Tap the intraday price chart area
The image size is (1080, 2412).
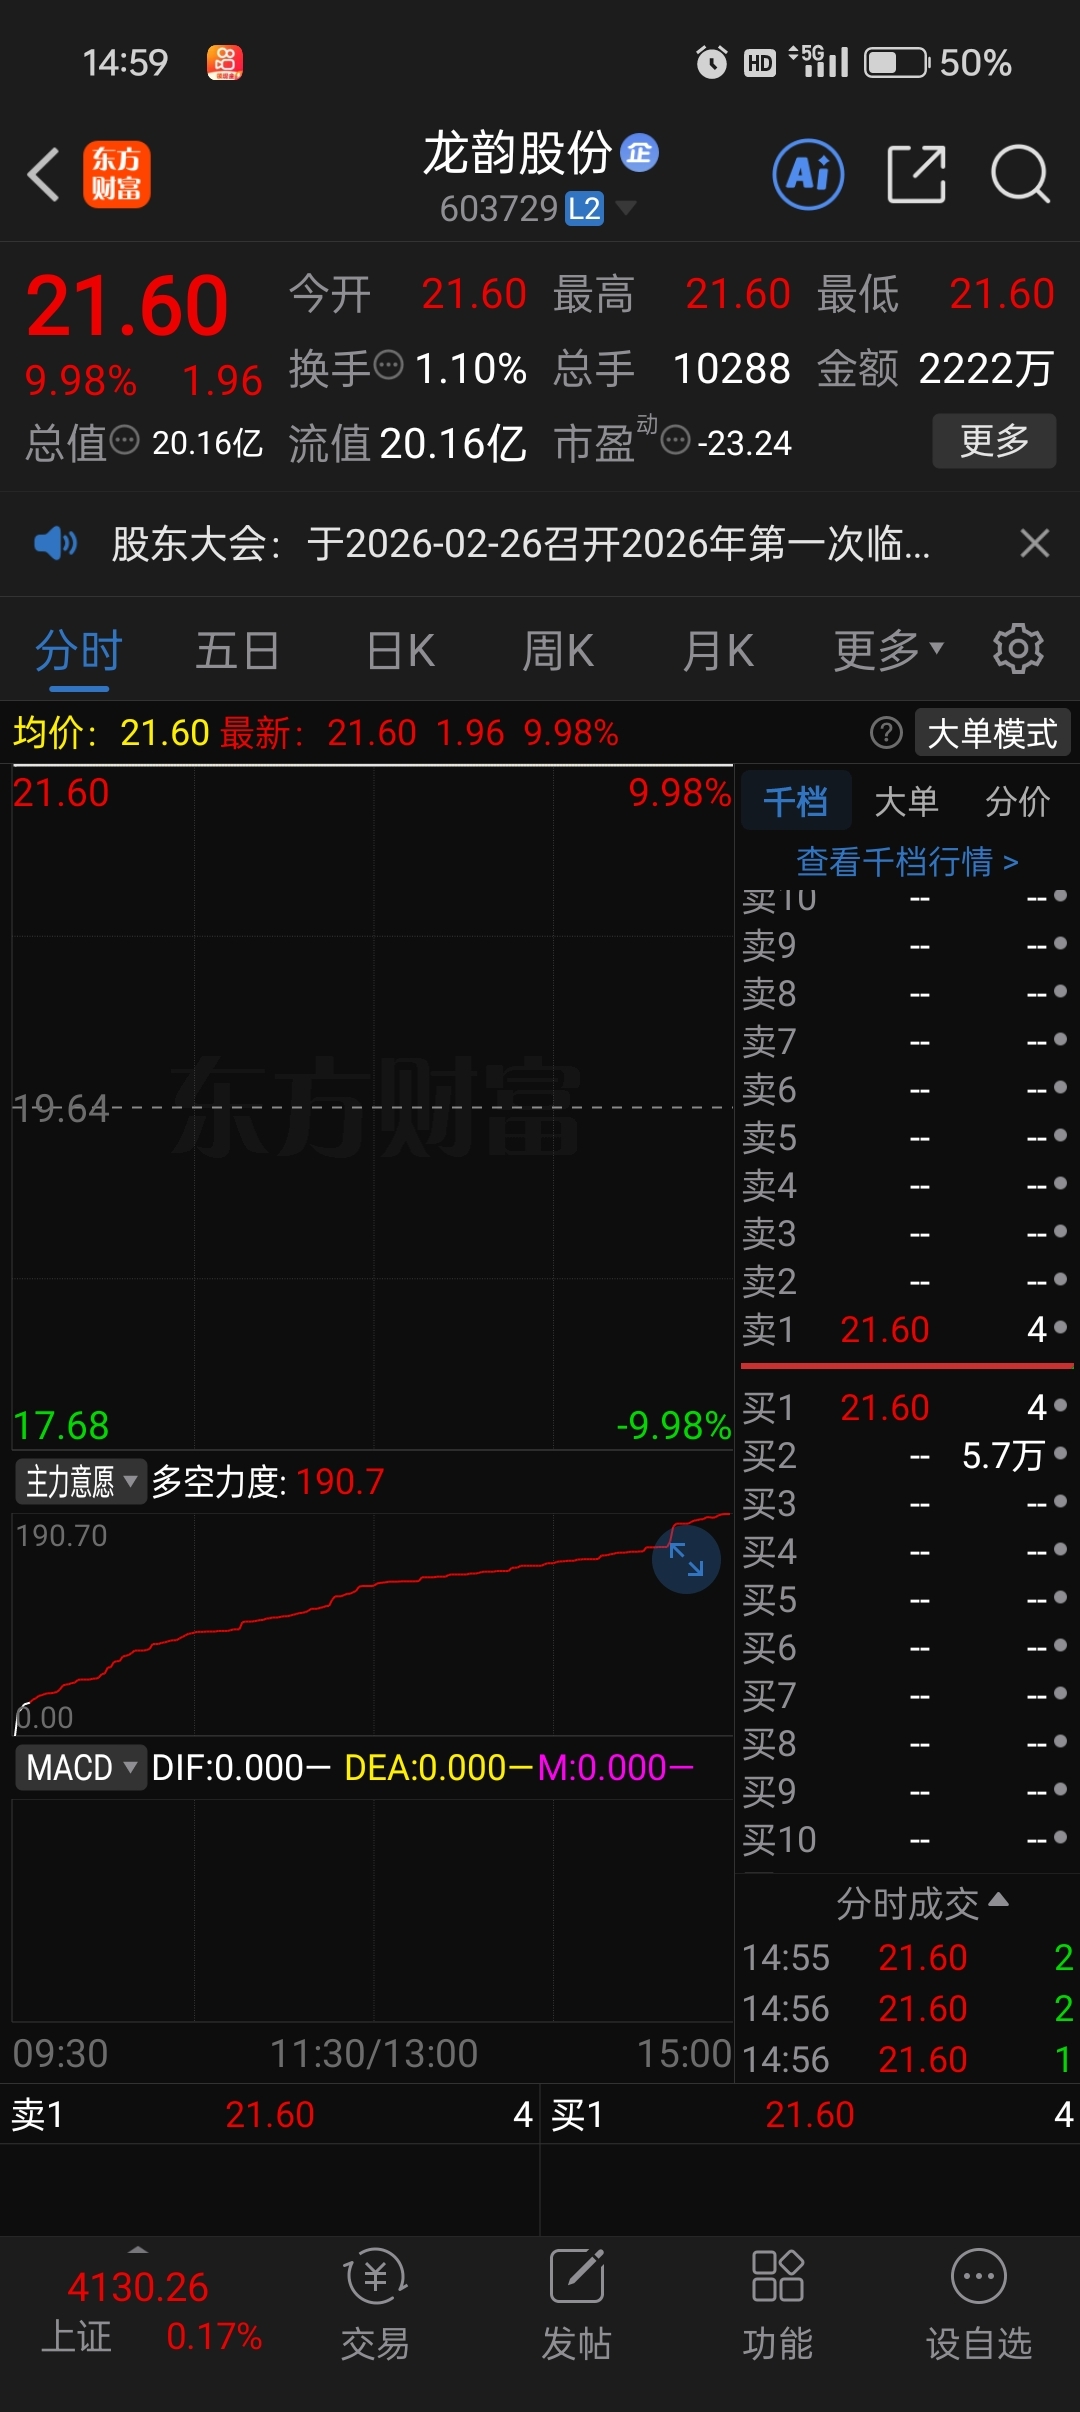[373, 1107]
